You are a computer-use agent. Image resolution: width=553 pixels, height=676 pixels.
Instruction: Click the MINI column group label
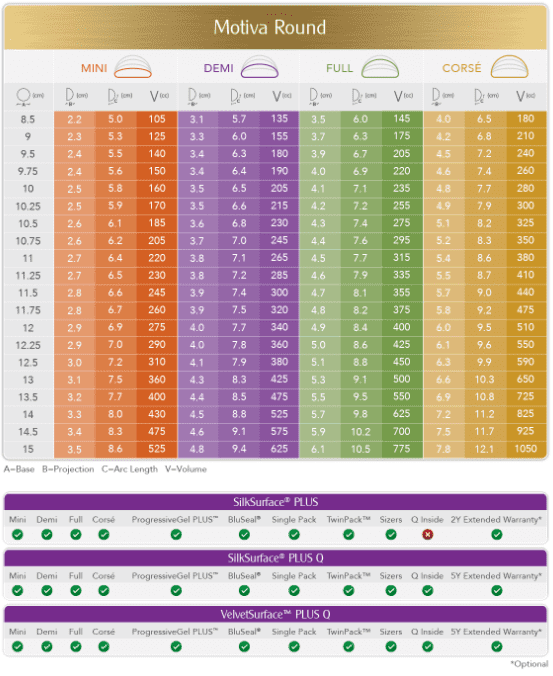click(94, 68)
